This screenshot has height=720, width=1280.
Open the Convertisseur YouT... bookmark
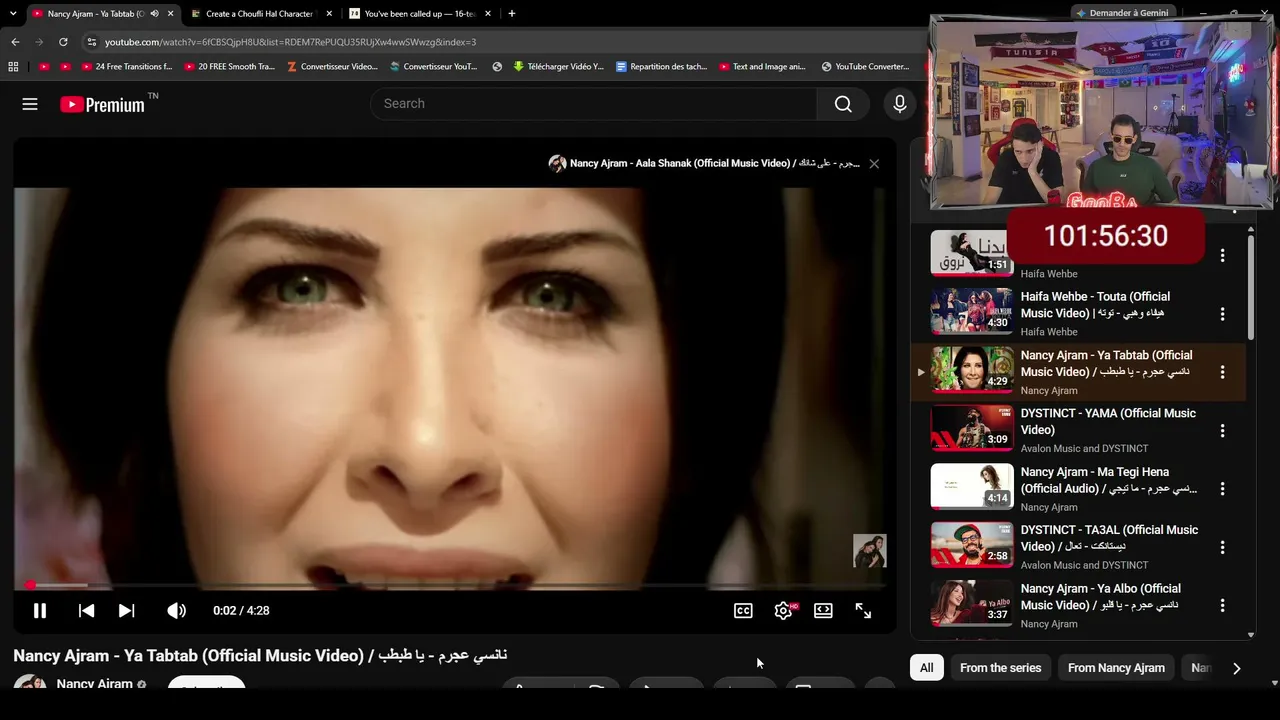[434, 67]
